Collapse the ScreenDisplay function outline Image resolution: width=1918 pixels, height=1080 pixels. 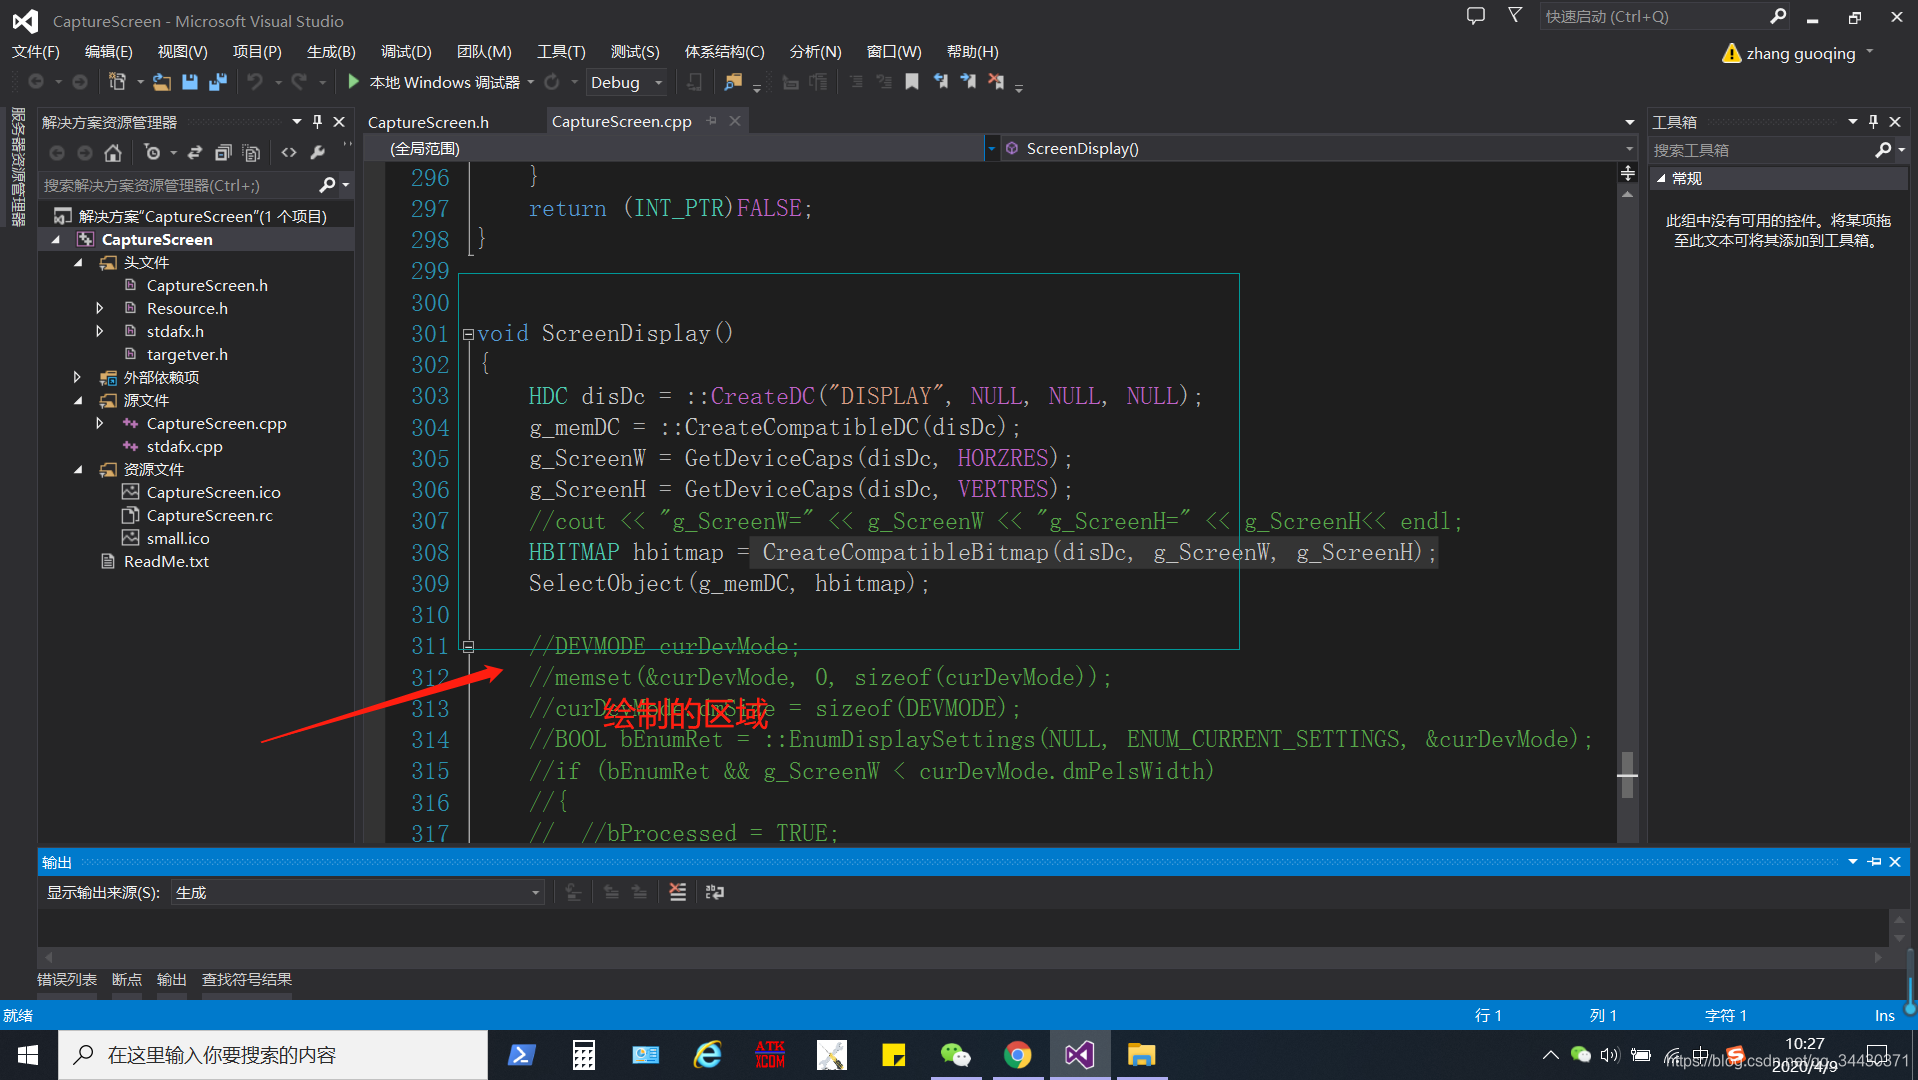[x=468, y=335]
